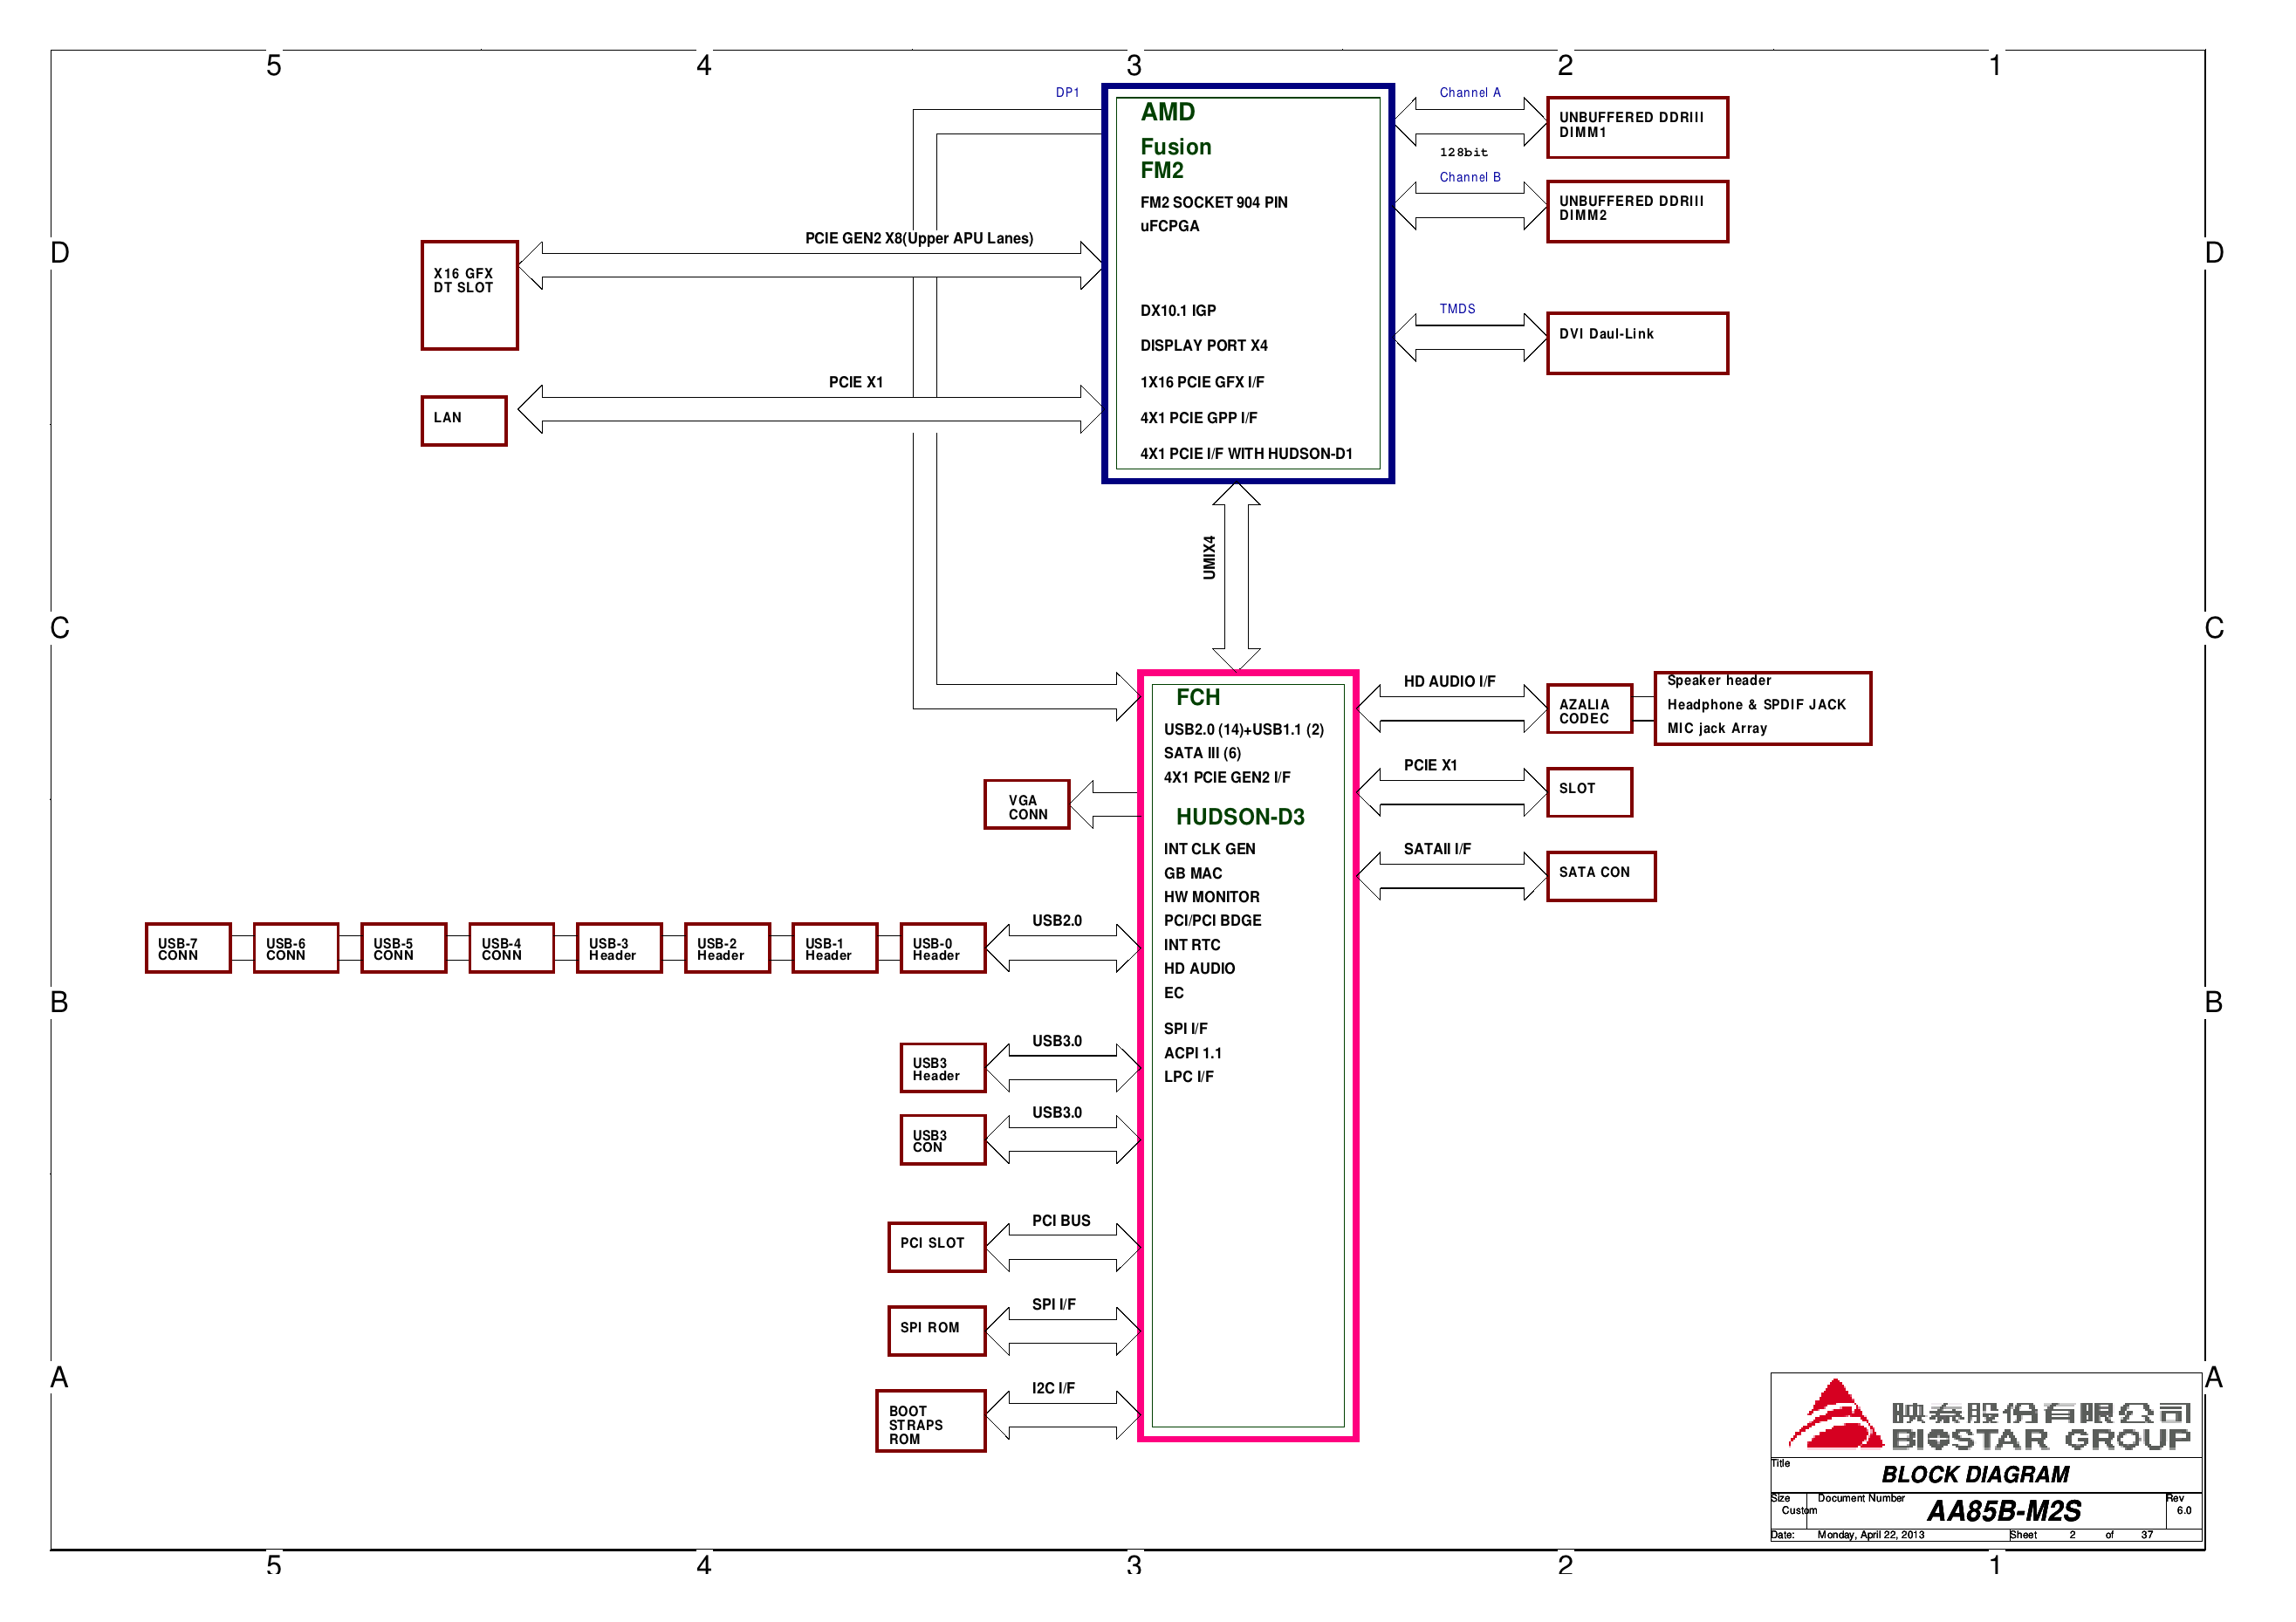
Task: Click the PCI BUS arrow
Action: click(1062, 1248)
